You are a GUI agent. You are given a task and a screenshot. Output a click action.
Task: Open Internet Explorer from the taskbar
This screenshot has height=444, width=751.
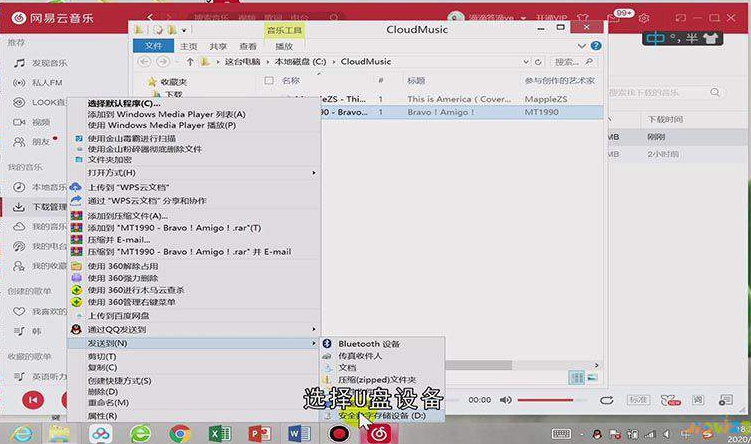pyautogui.click(x=22, y=434)
